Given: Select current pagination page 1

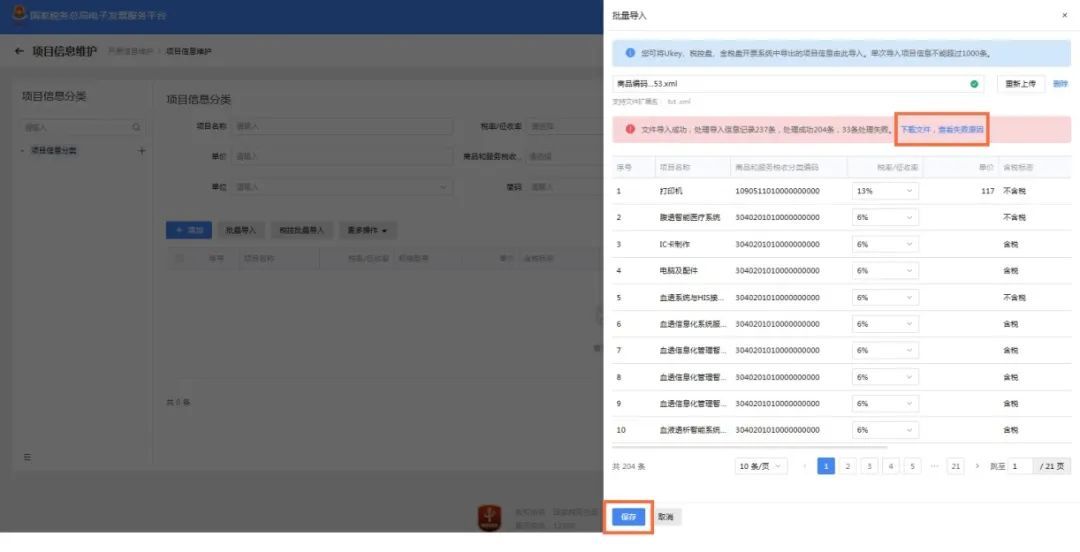Looking at the screenshot, I should 826,467.
